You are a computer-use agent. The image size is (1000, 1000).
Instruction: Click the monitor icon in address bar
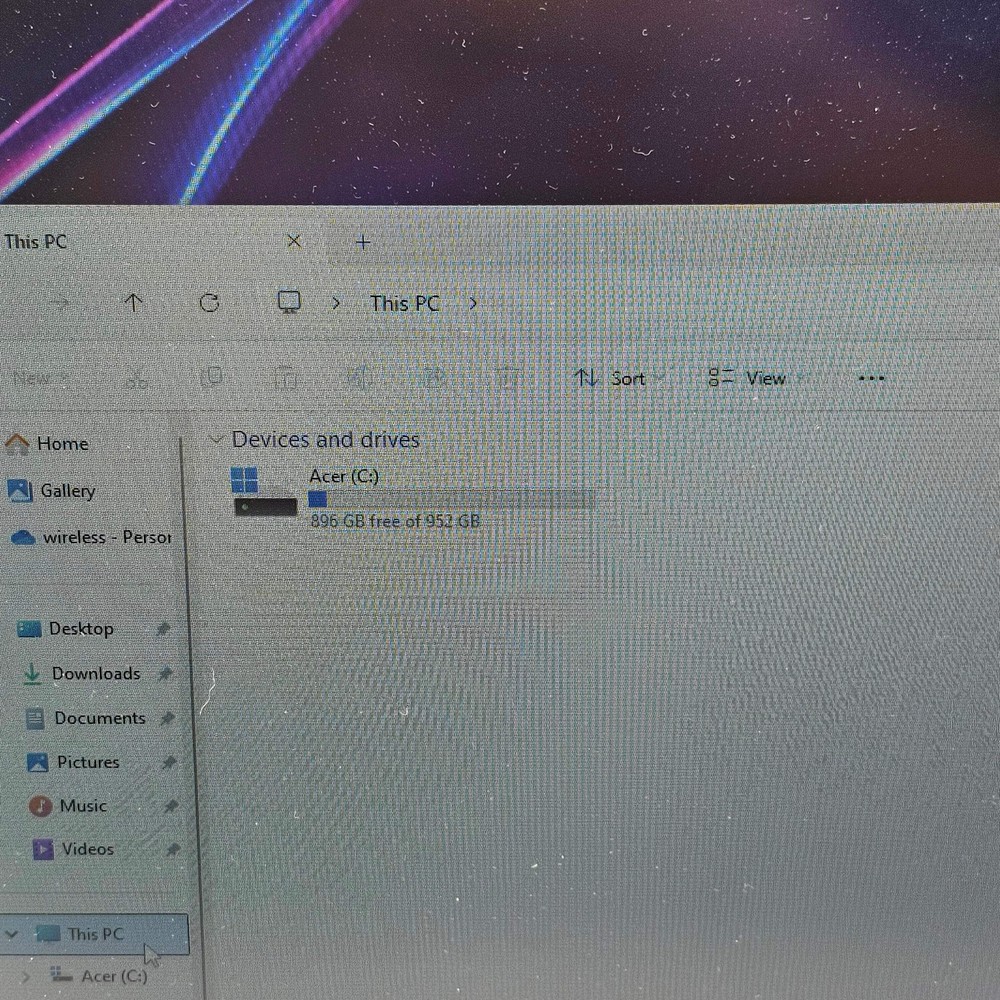coord(289,303)
